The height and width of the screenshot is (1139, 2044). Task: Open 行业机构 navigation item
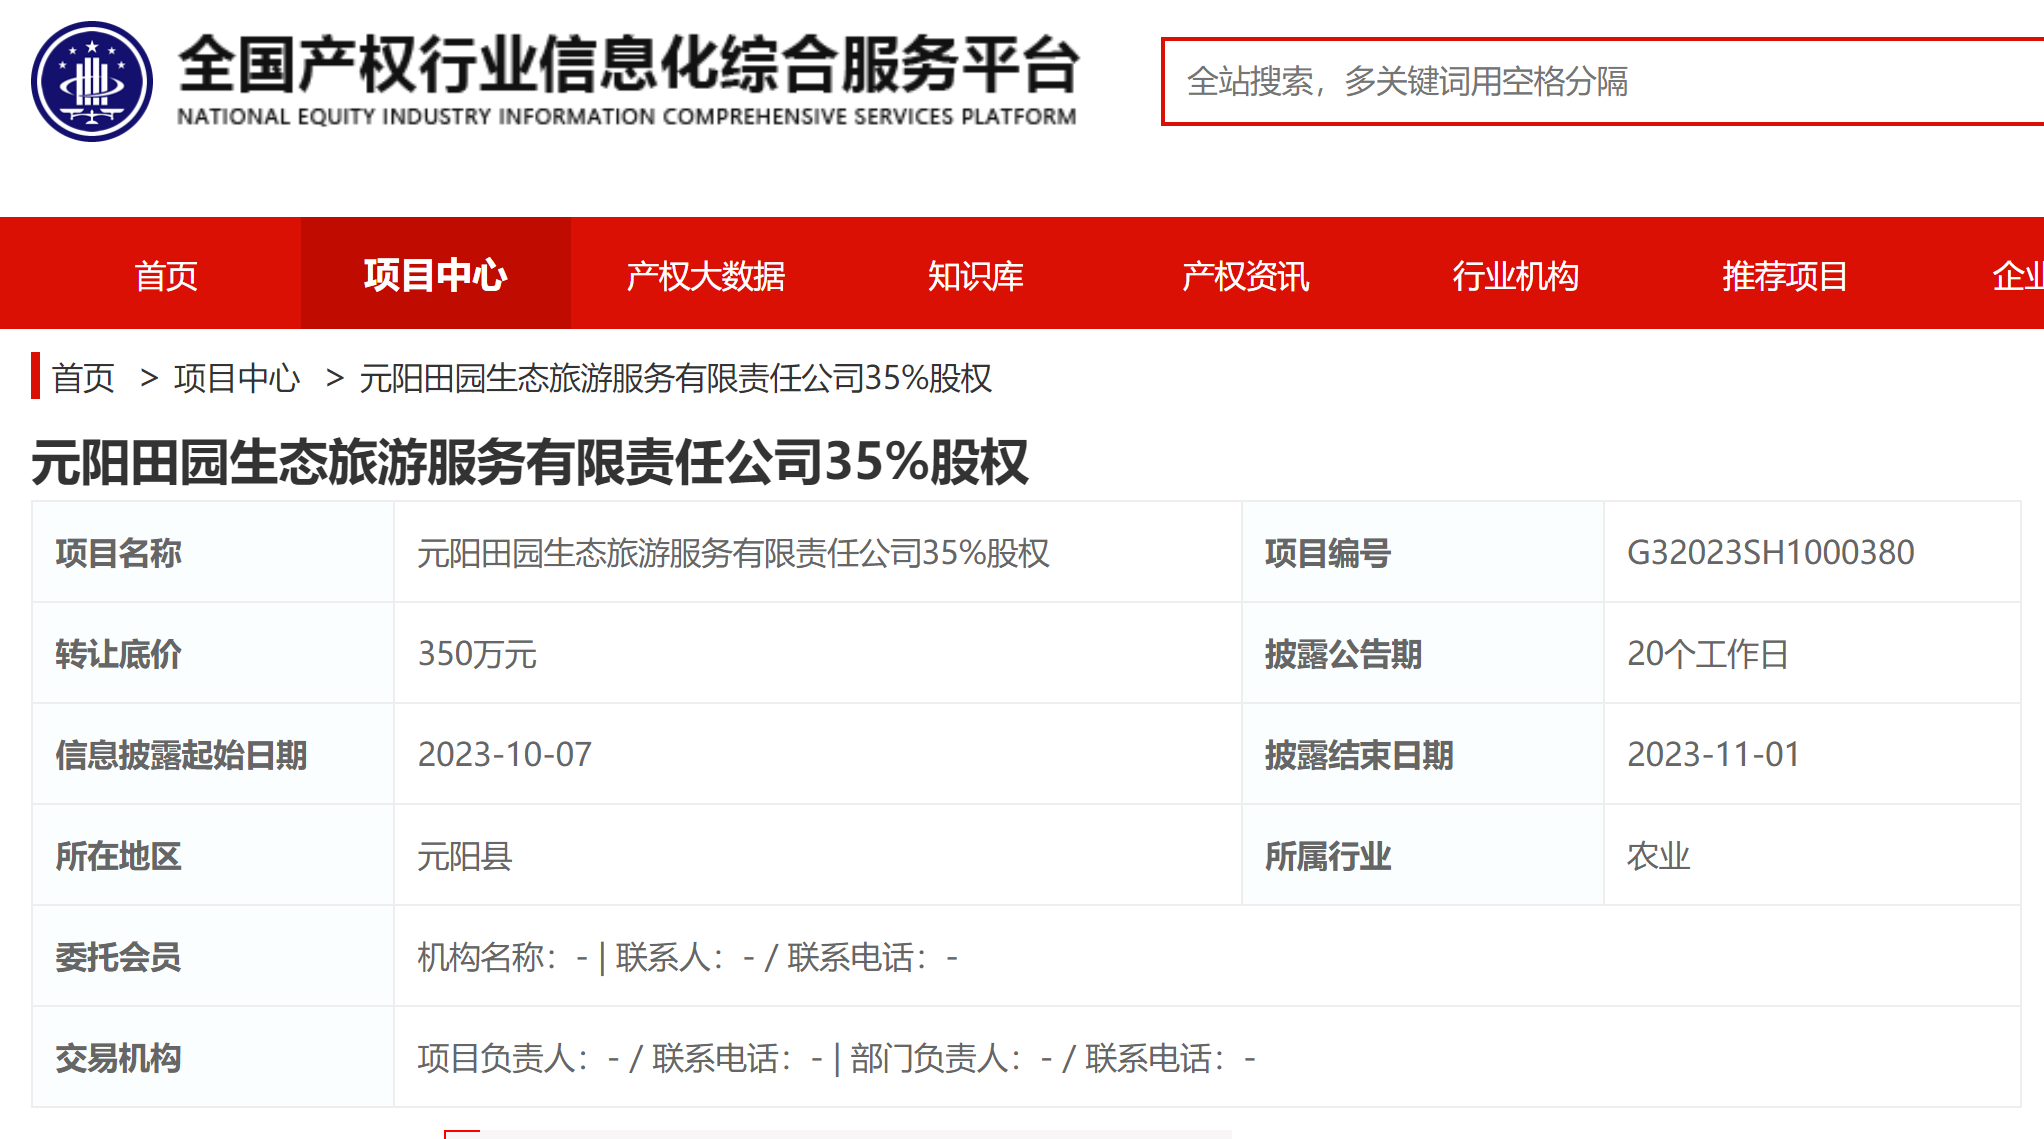[1515, 275]
